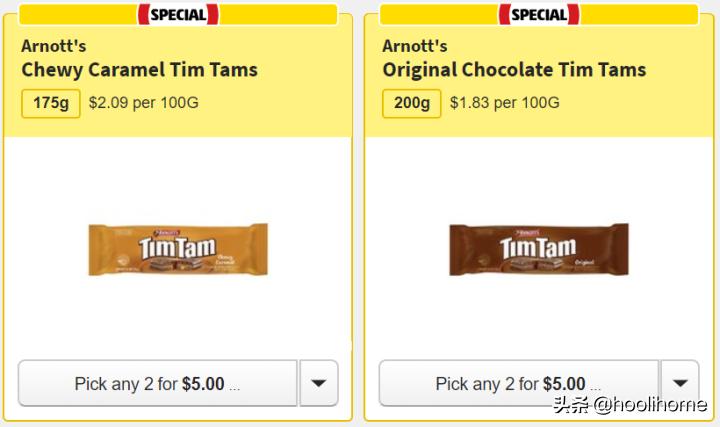Open the Original Chocolate Tim Tams title link
720x427 pixels.
tap(514, 70)
